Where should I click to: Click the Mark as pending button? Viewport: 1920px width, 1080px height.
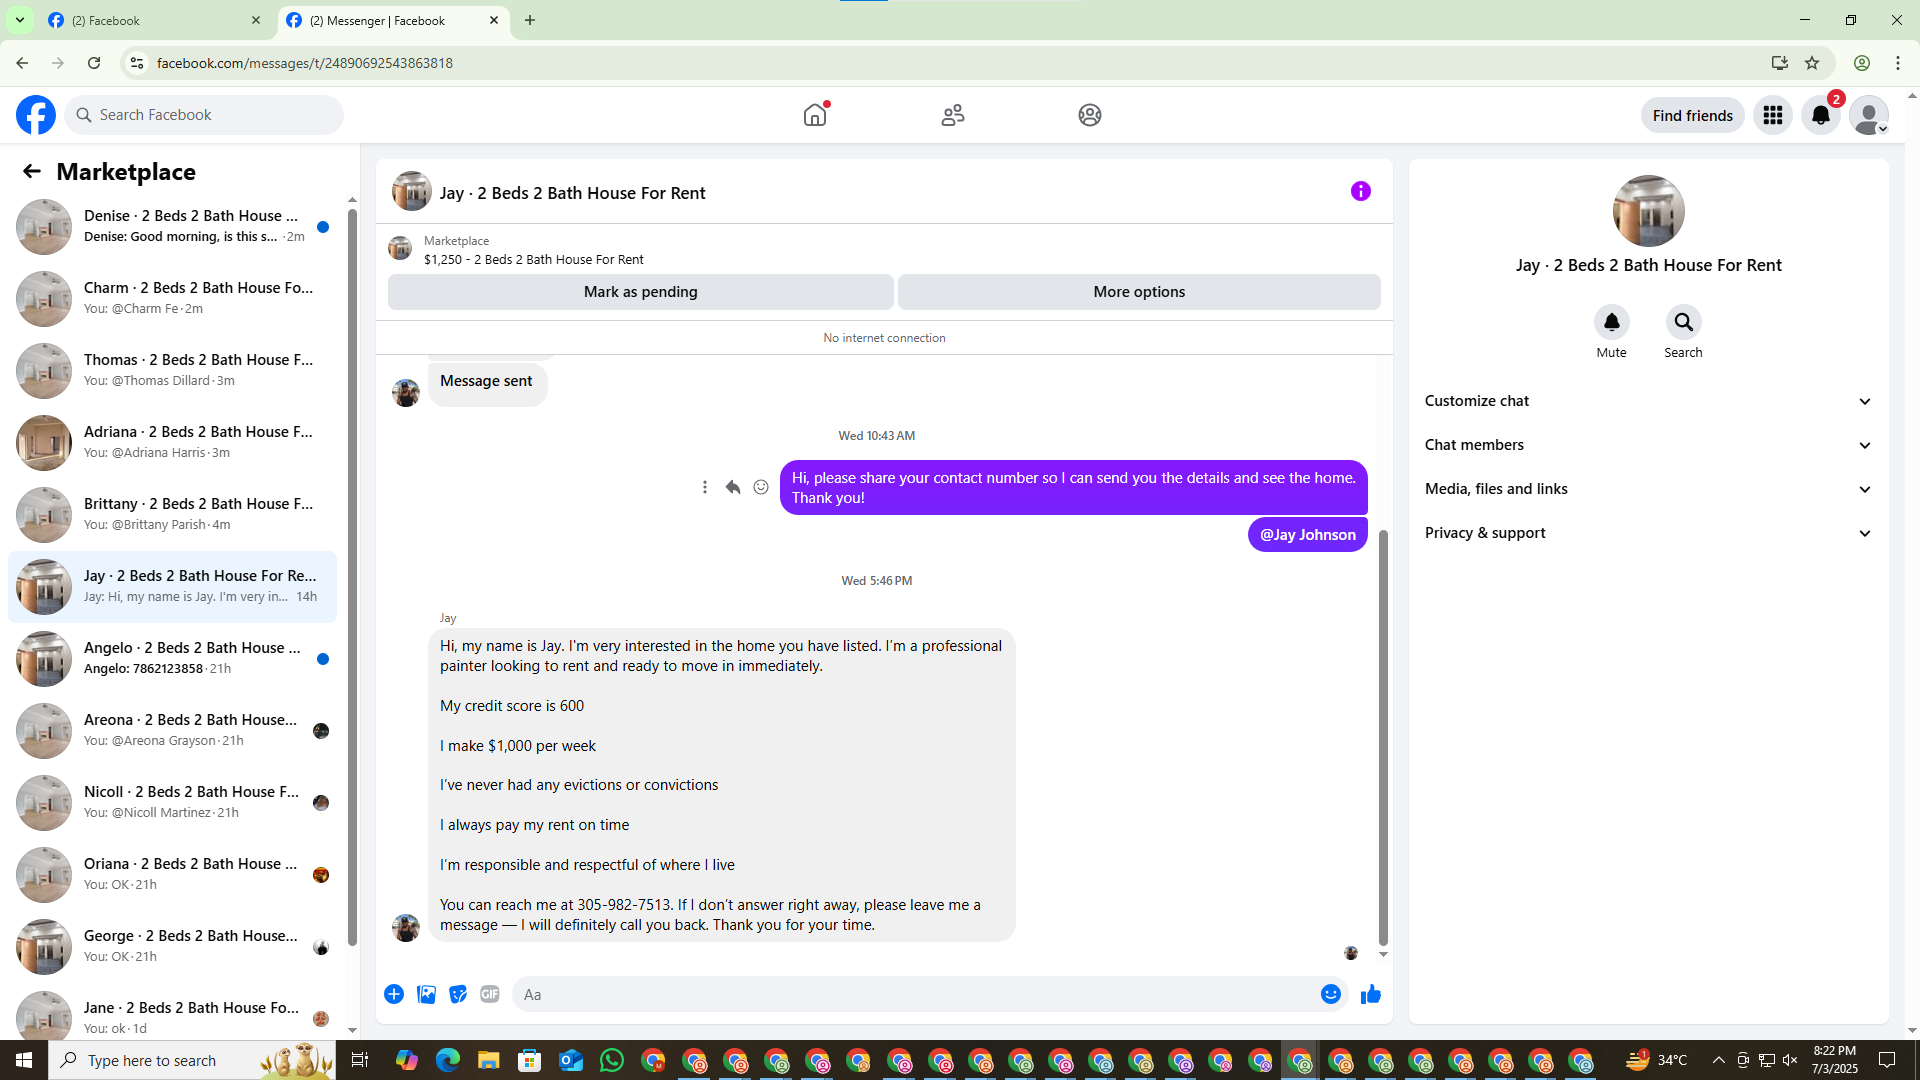pos(640,292)
